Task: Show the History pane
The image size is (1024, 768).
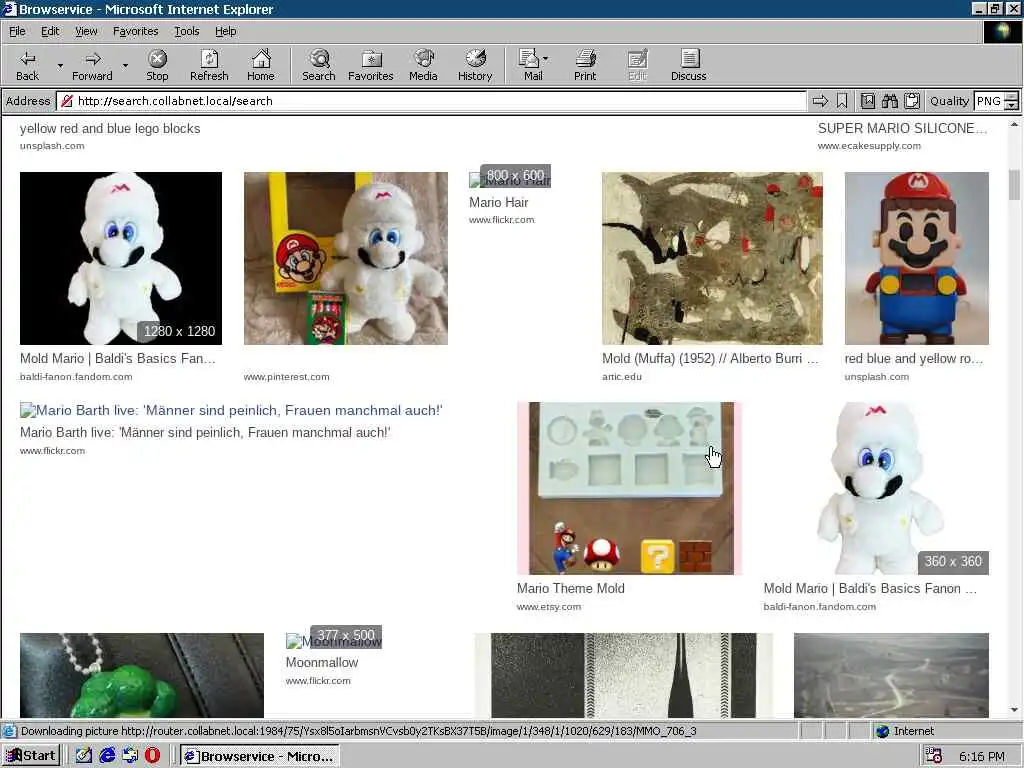Action: (475, 65)
